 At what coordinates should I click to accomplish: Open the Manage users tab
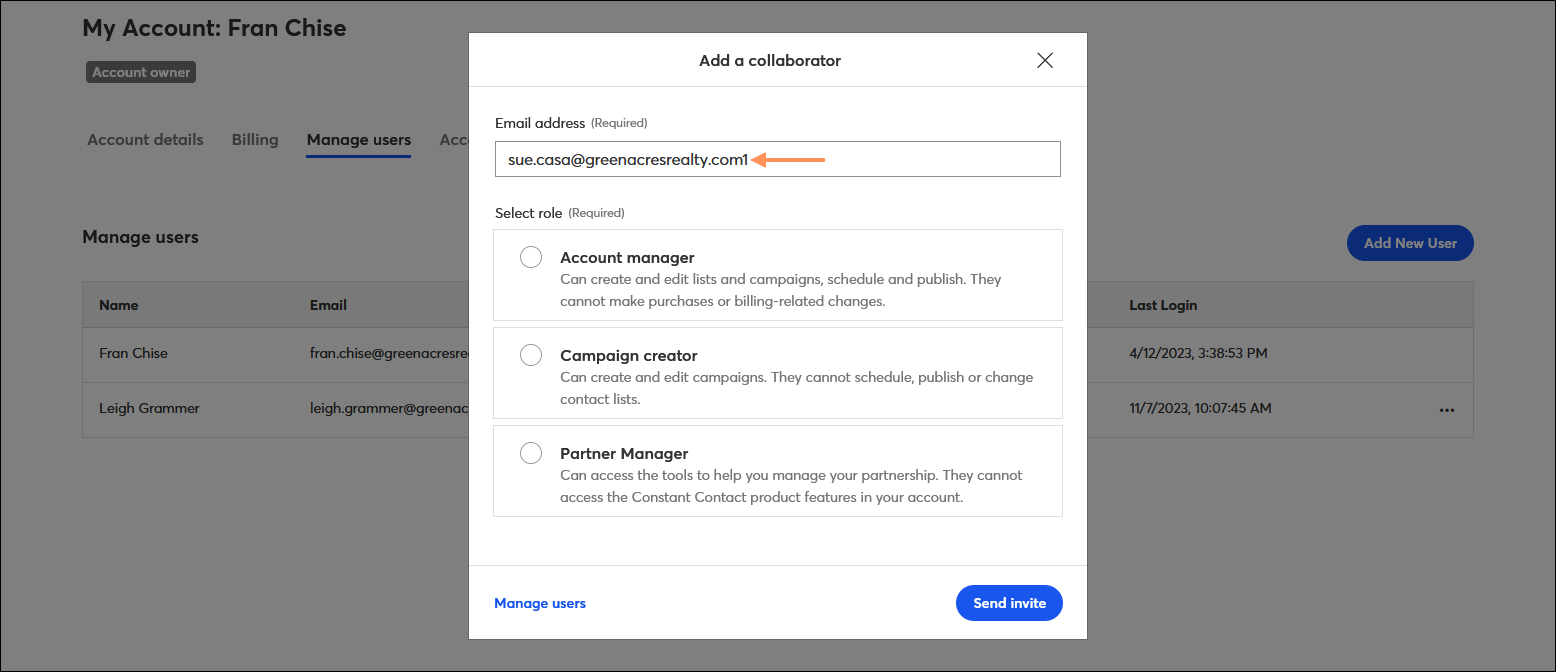click(x=359, y=140)
